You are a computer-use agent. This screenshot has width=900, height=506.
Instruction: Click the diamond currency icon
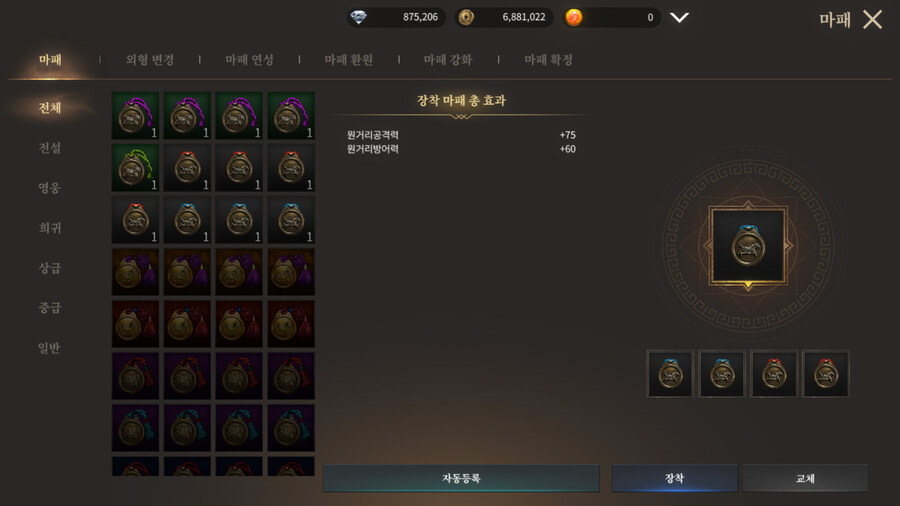(x=358, y=17)
